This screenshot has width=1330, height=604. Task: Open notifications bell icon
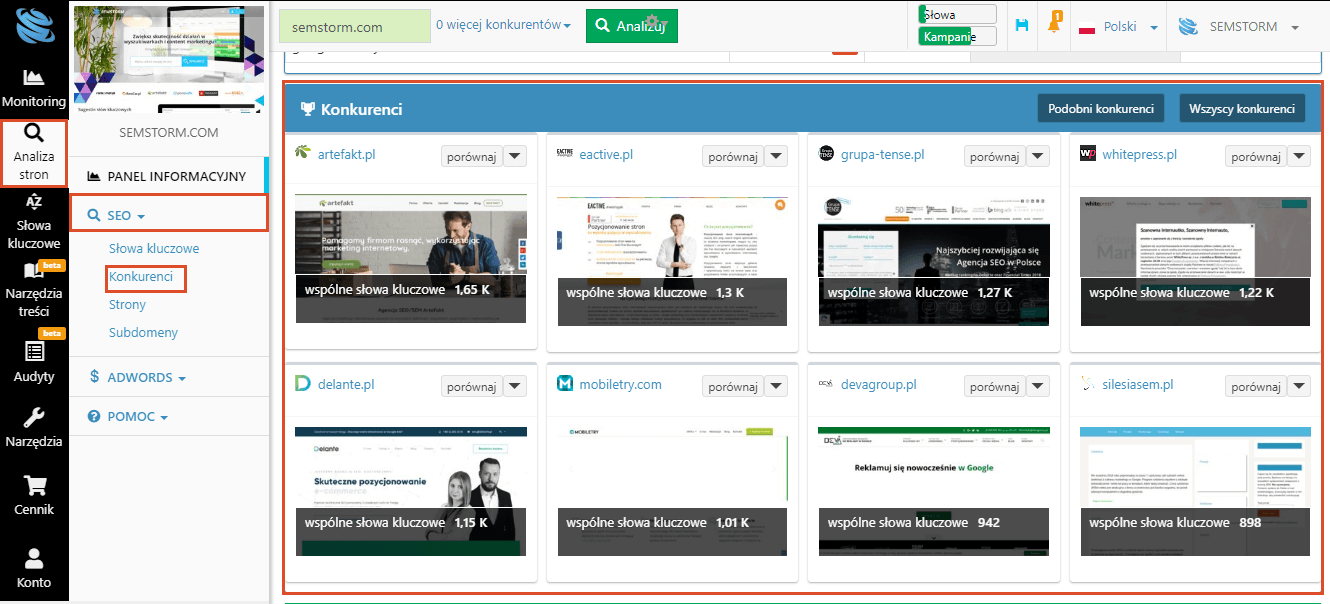[1054, 25]
